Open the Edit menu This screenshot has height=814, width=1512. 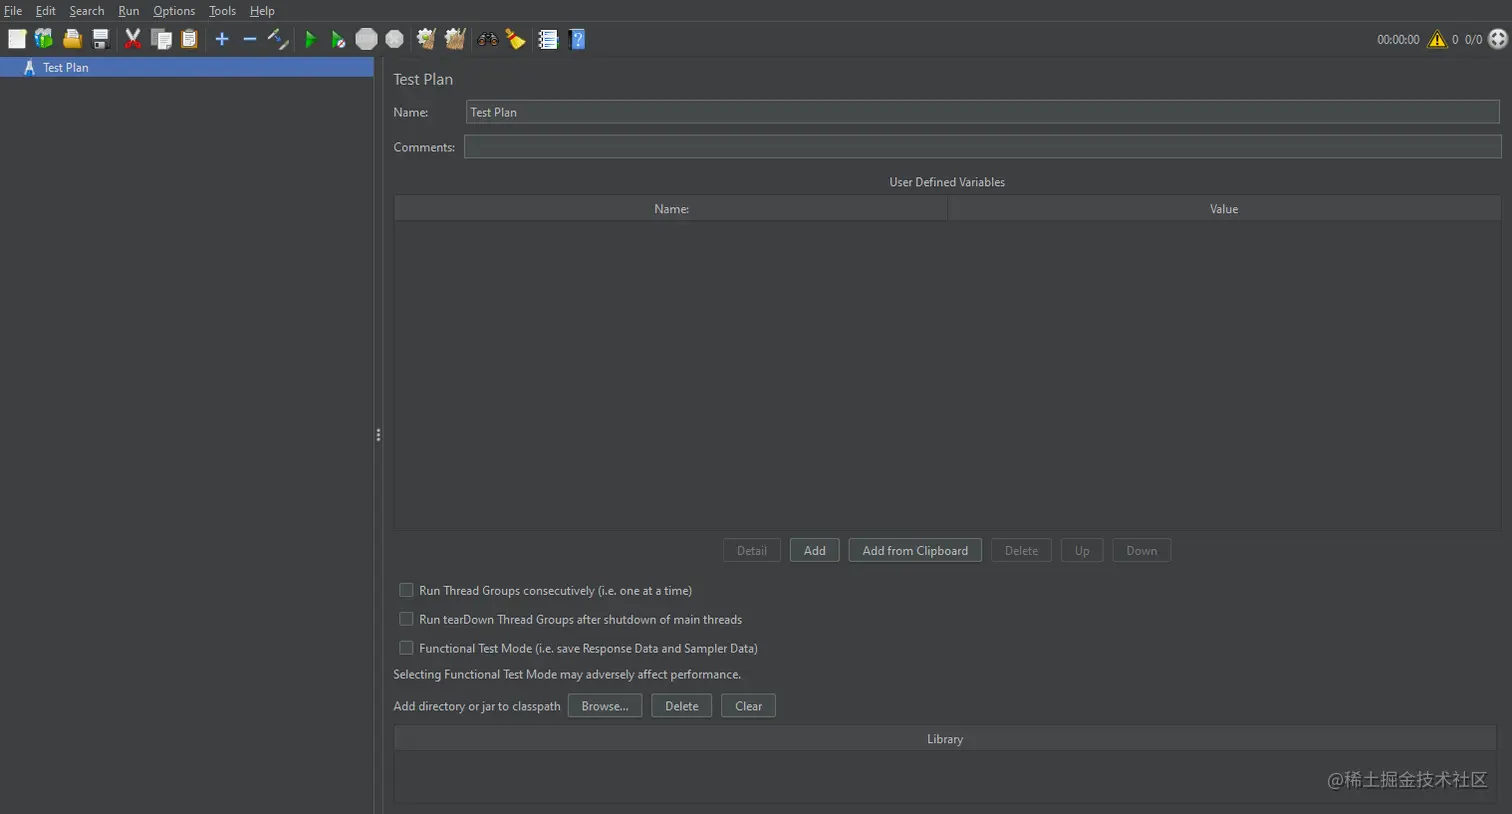coord(46,11)
